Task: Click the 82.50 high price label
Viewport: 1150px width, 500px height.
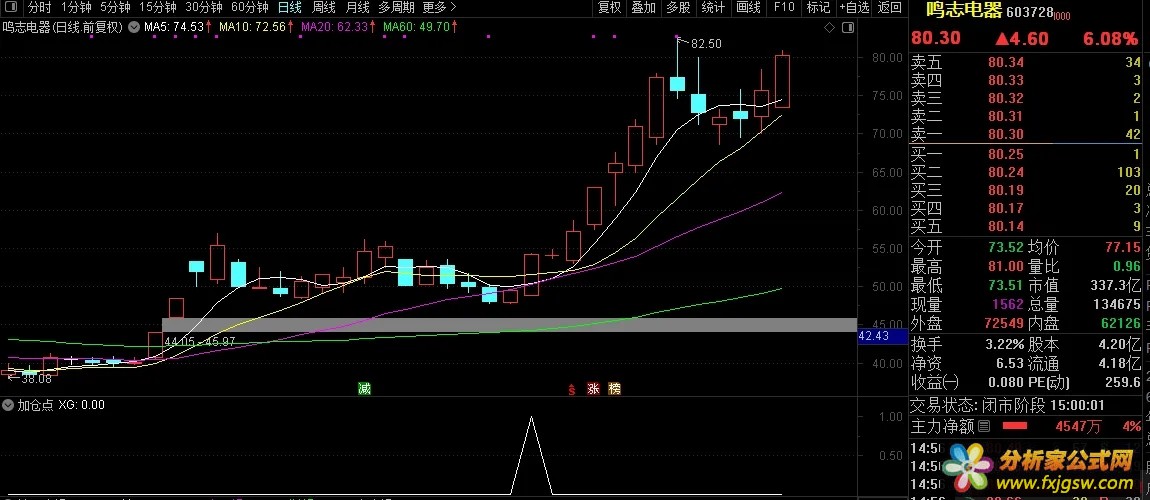Action: pyautogui.click(x=706, y=44)
